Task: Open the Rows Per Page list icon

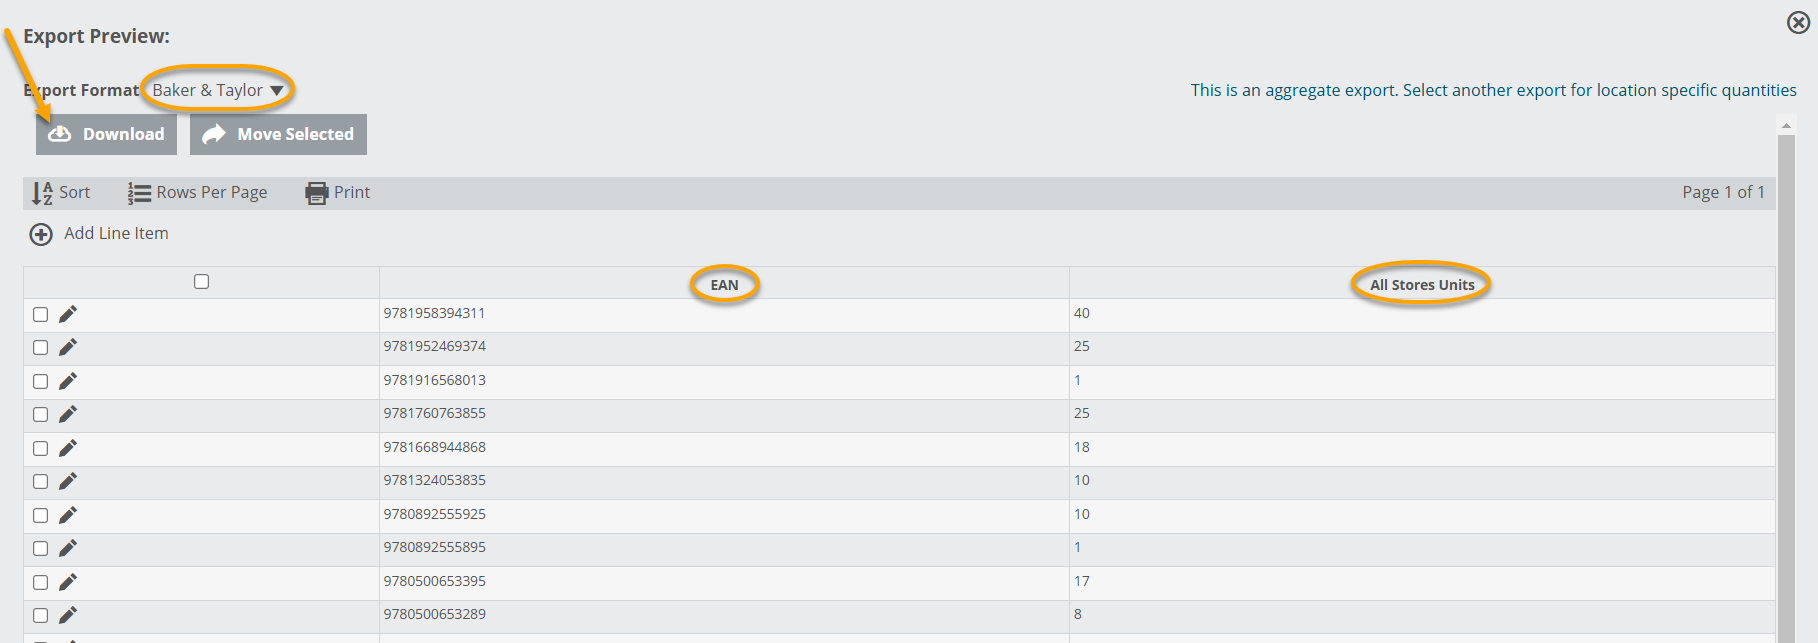Action: (139, 193)
